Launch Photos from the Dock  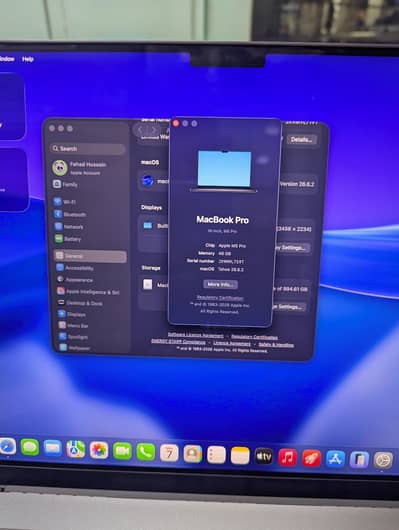[x=99, y=450]
